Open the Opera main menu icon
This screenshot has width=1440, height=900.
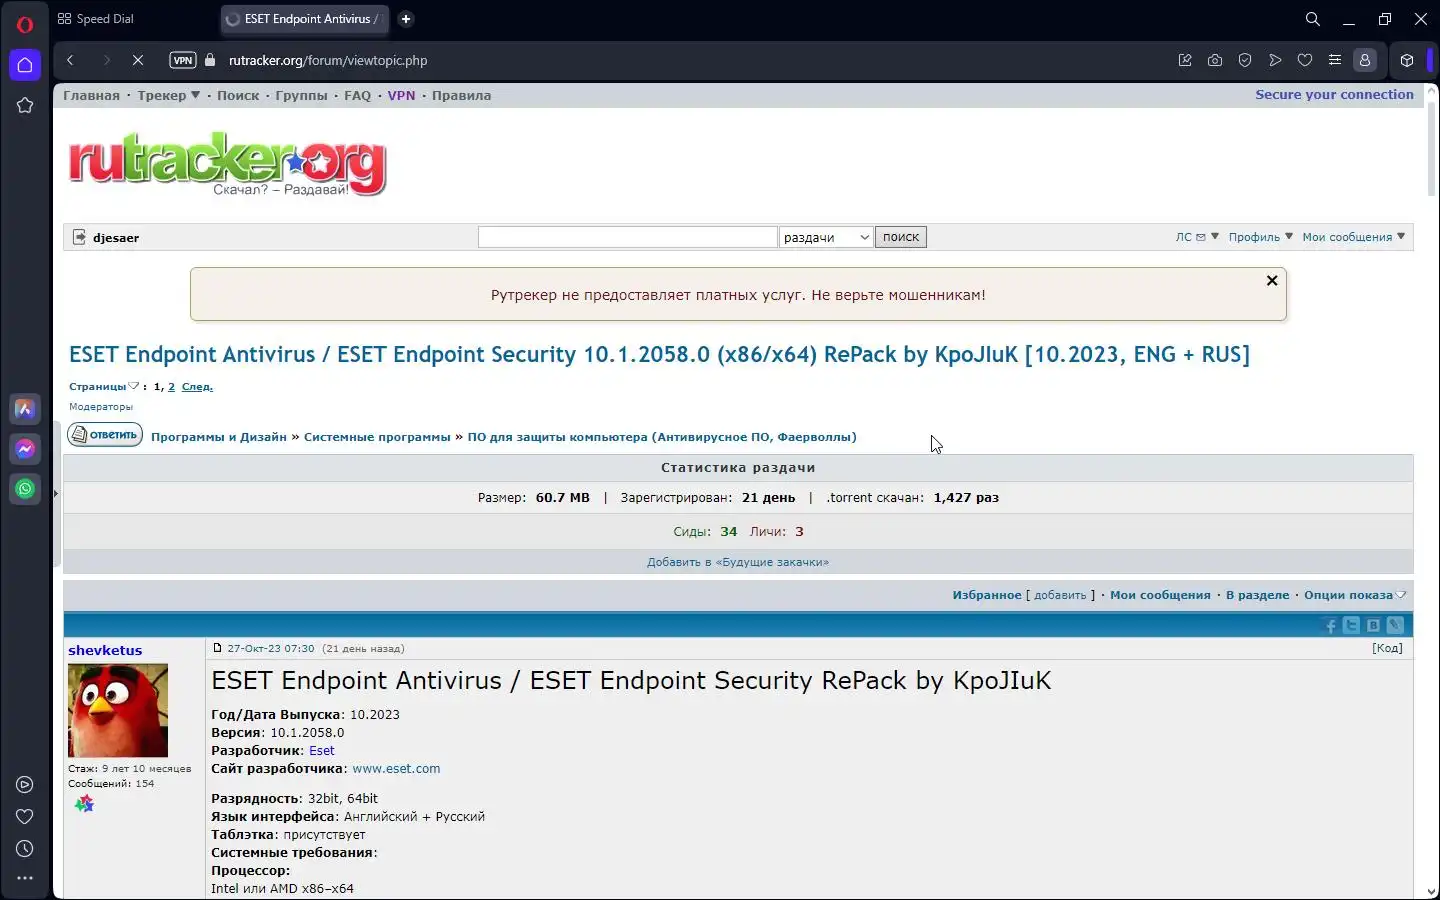click(x=25, y=24)
